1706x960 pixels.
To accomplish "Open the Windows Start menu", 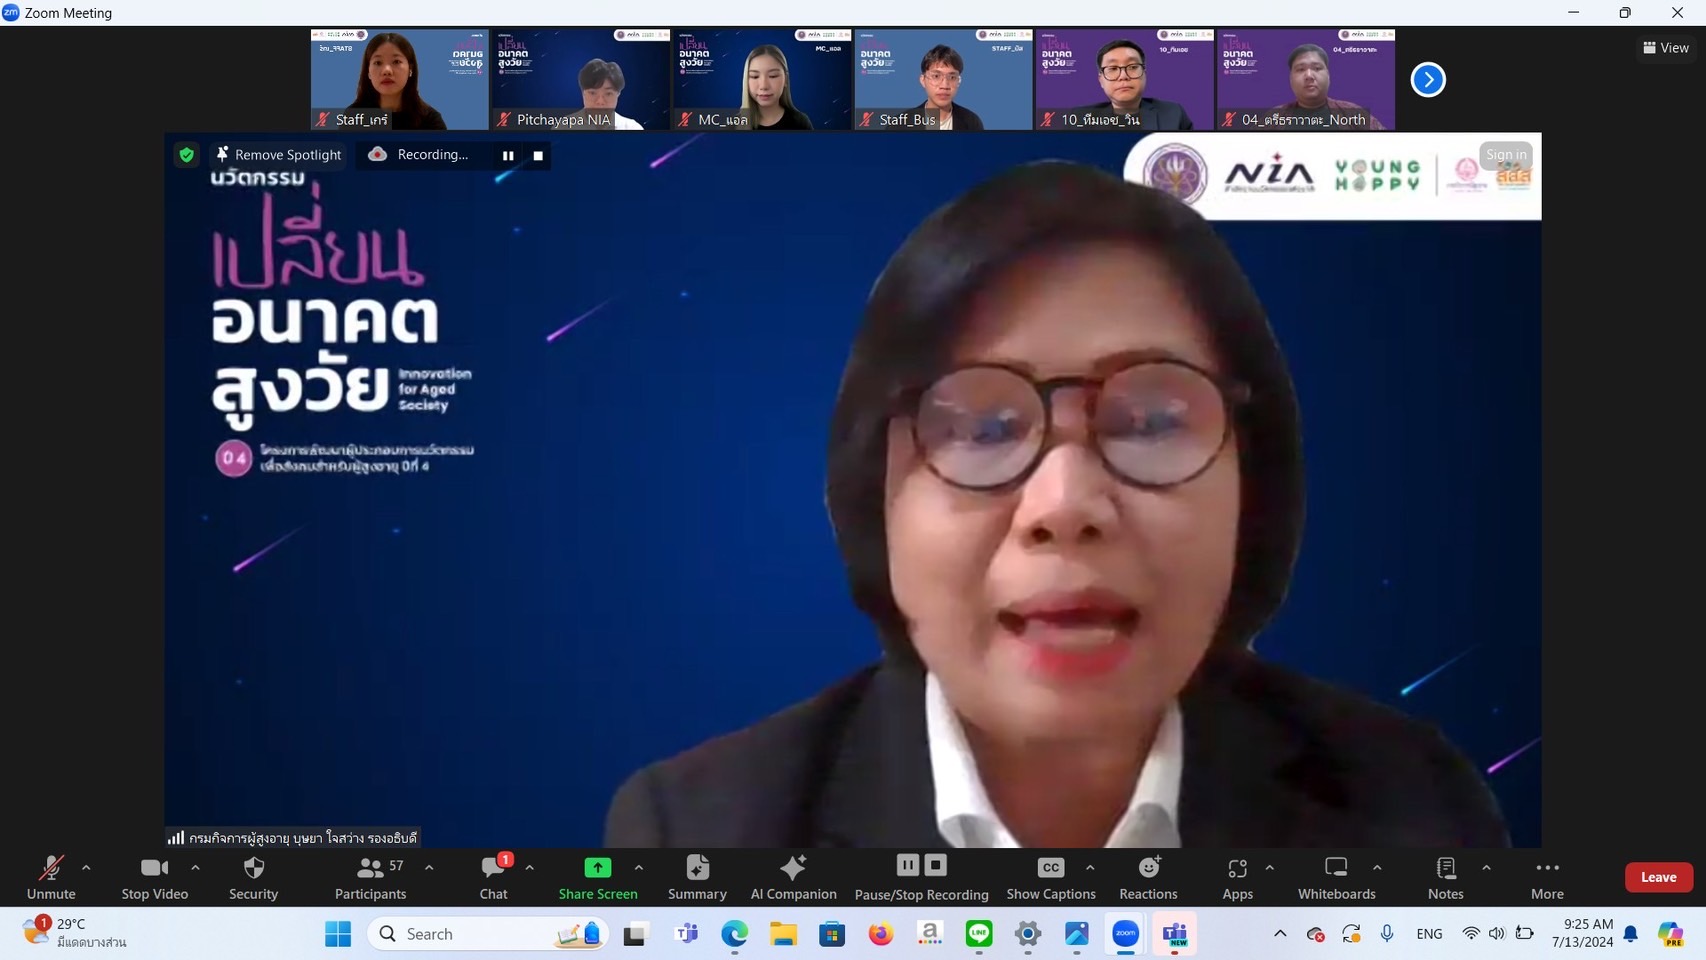I will (338, 934).
